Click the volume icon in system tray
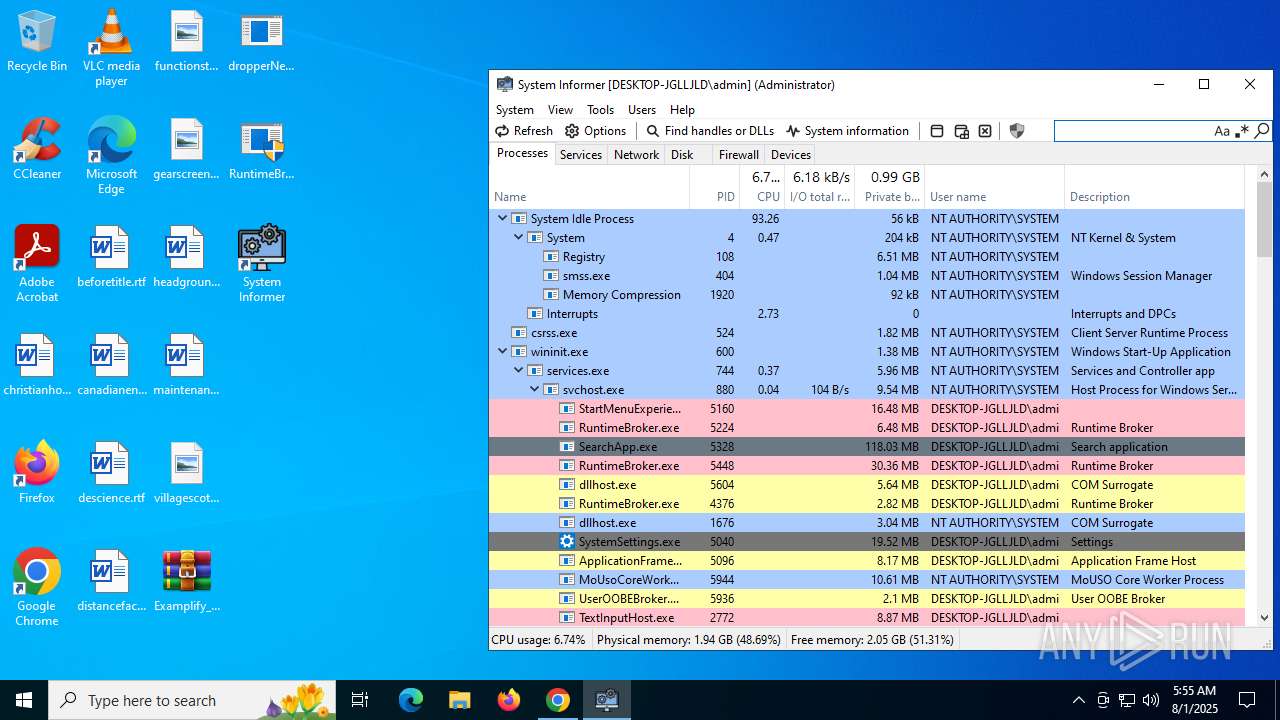The height and width of the screenshot is (720, 1280). pos(1151,700)
